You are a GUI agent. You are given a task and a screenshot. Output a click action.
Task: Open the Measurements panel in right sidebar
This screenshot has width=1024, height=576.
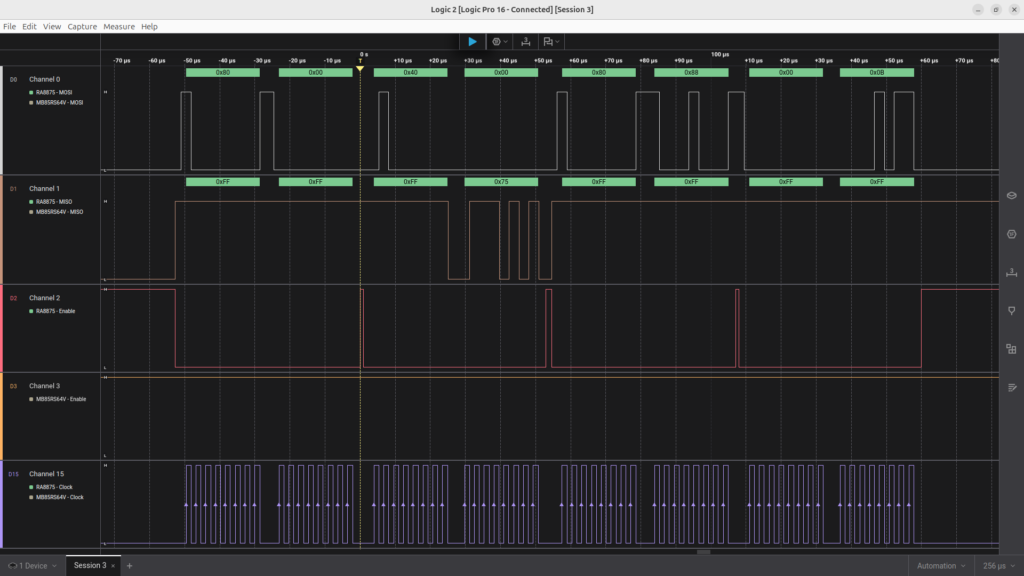point(1012,272)
